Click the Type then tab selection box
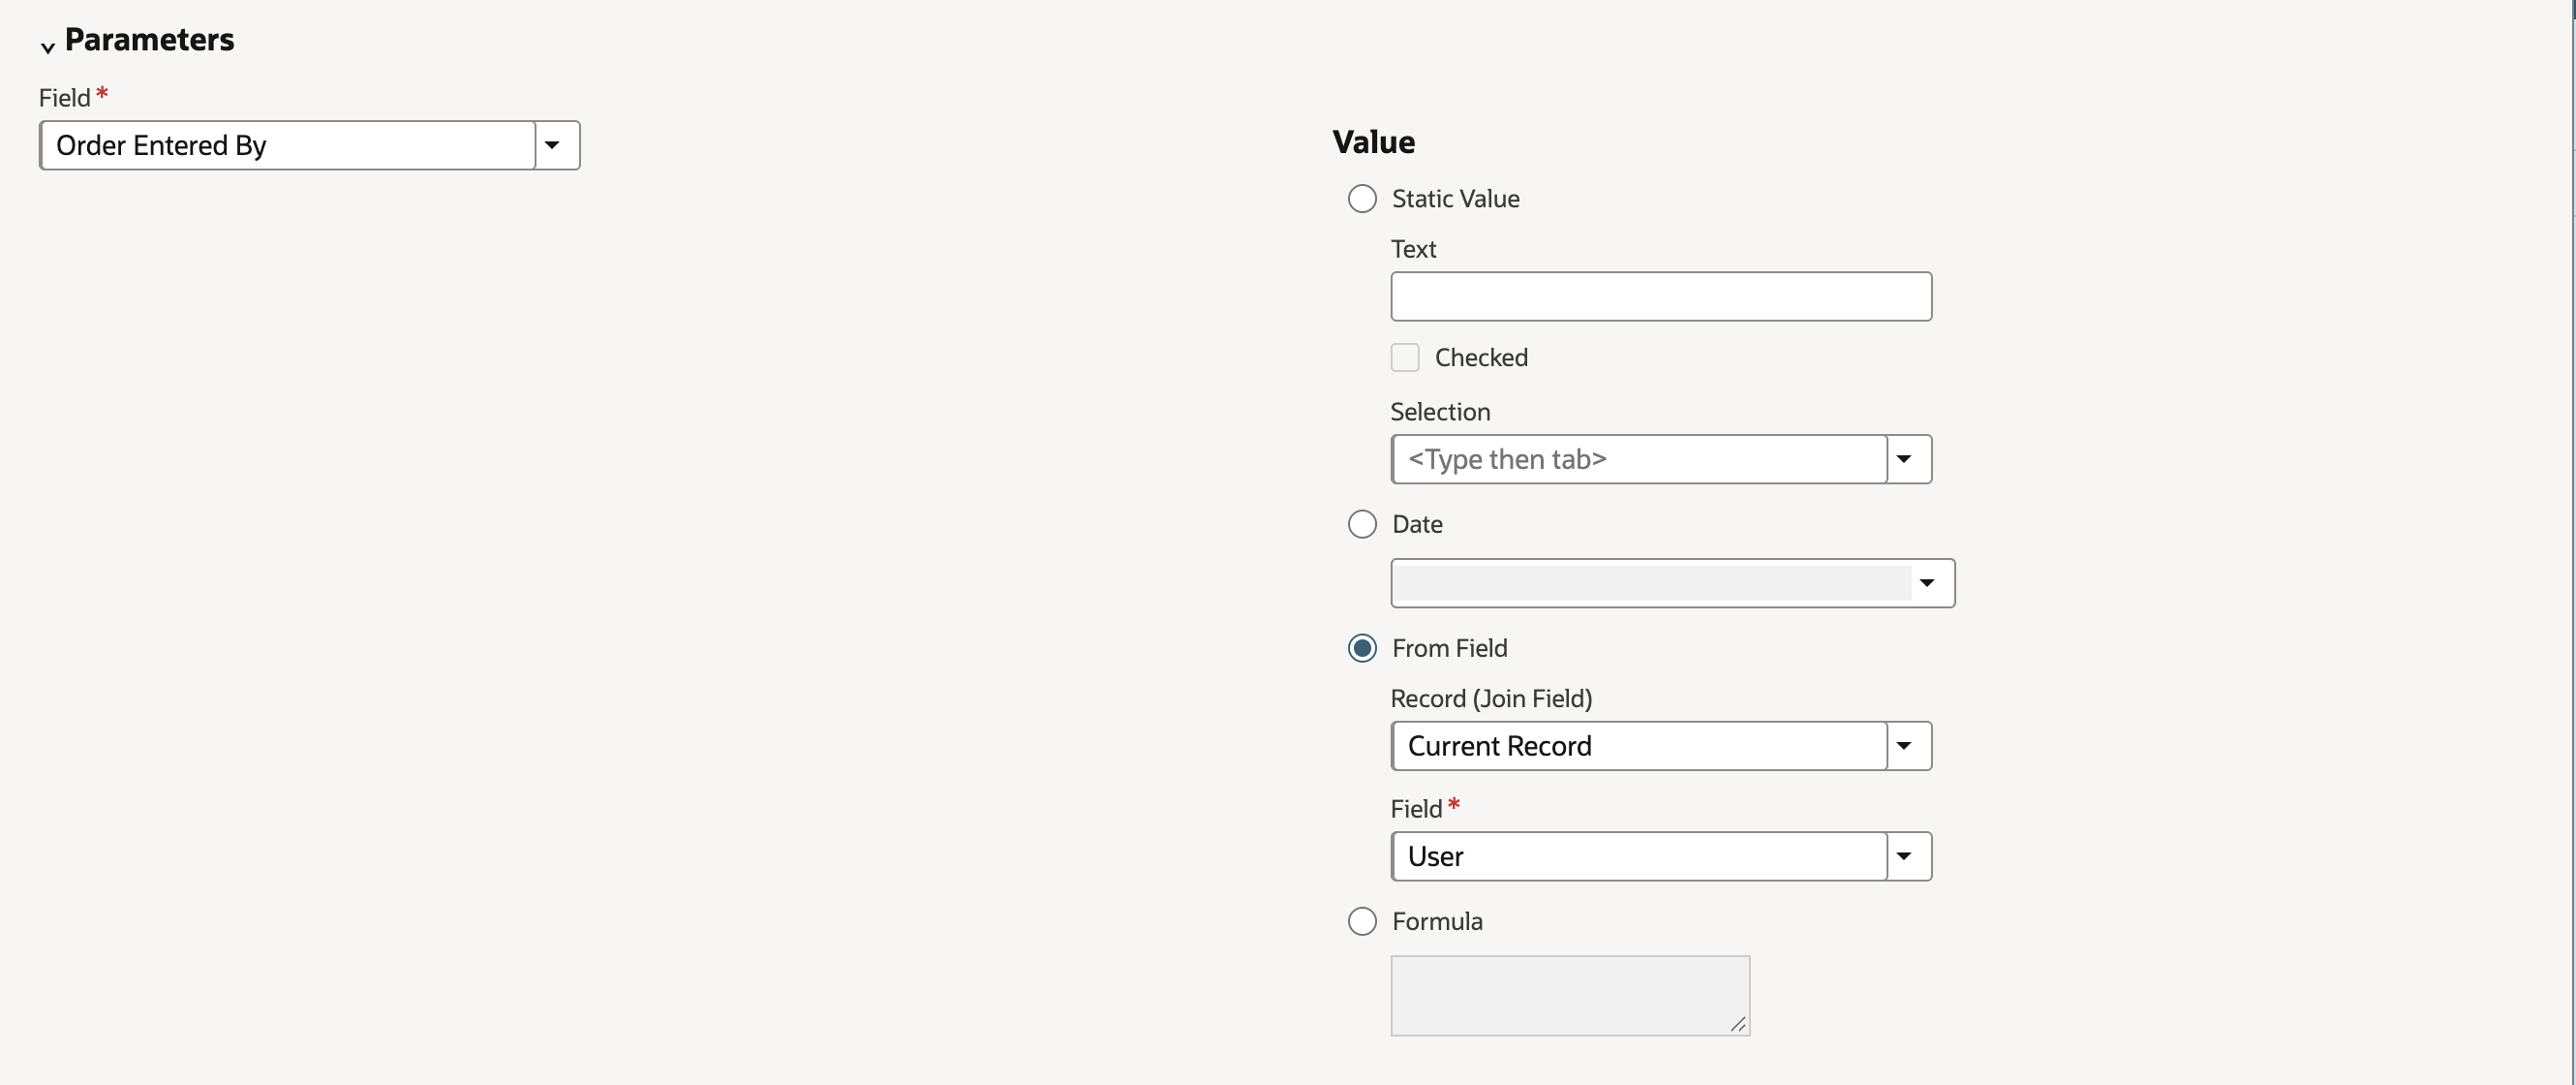This screenshot has height=1085, width=2576. tap(1639, 459)
